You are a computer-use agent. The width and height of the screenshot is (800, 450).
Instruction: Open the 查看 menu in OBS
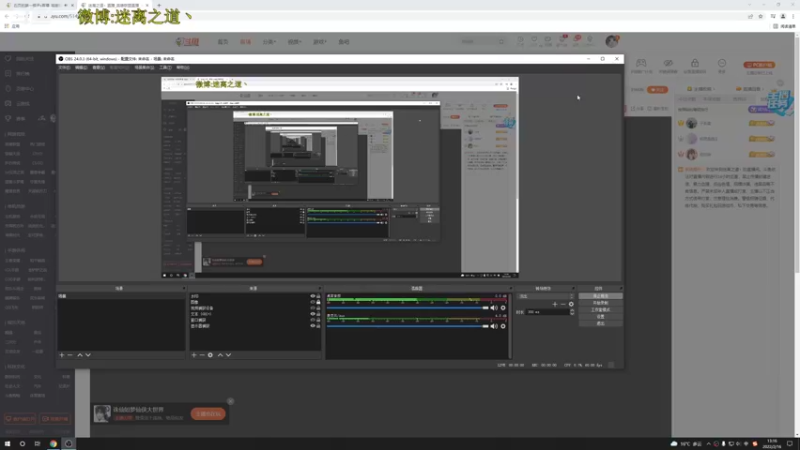pos(98,67)
